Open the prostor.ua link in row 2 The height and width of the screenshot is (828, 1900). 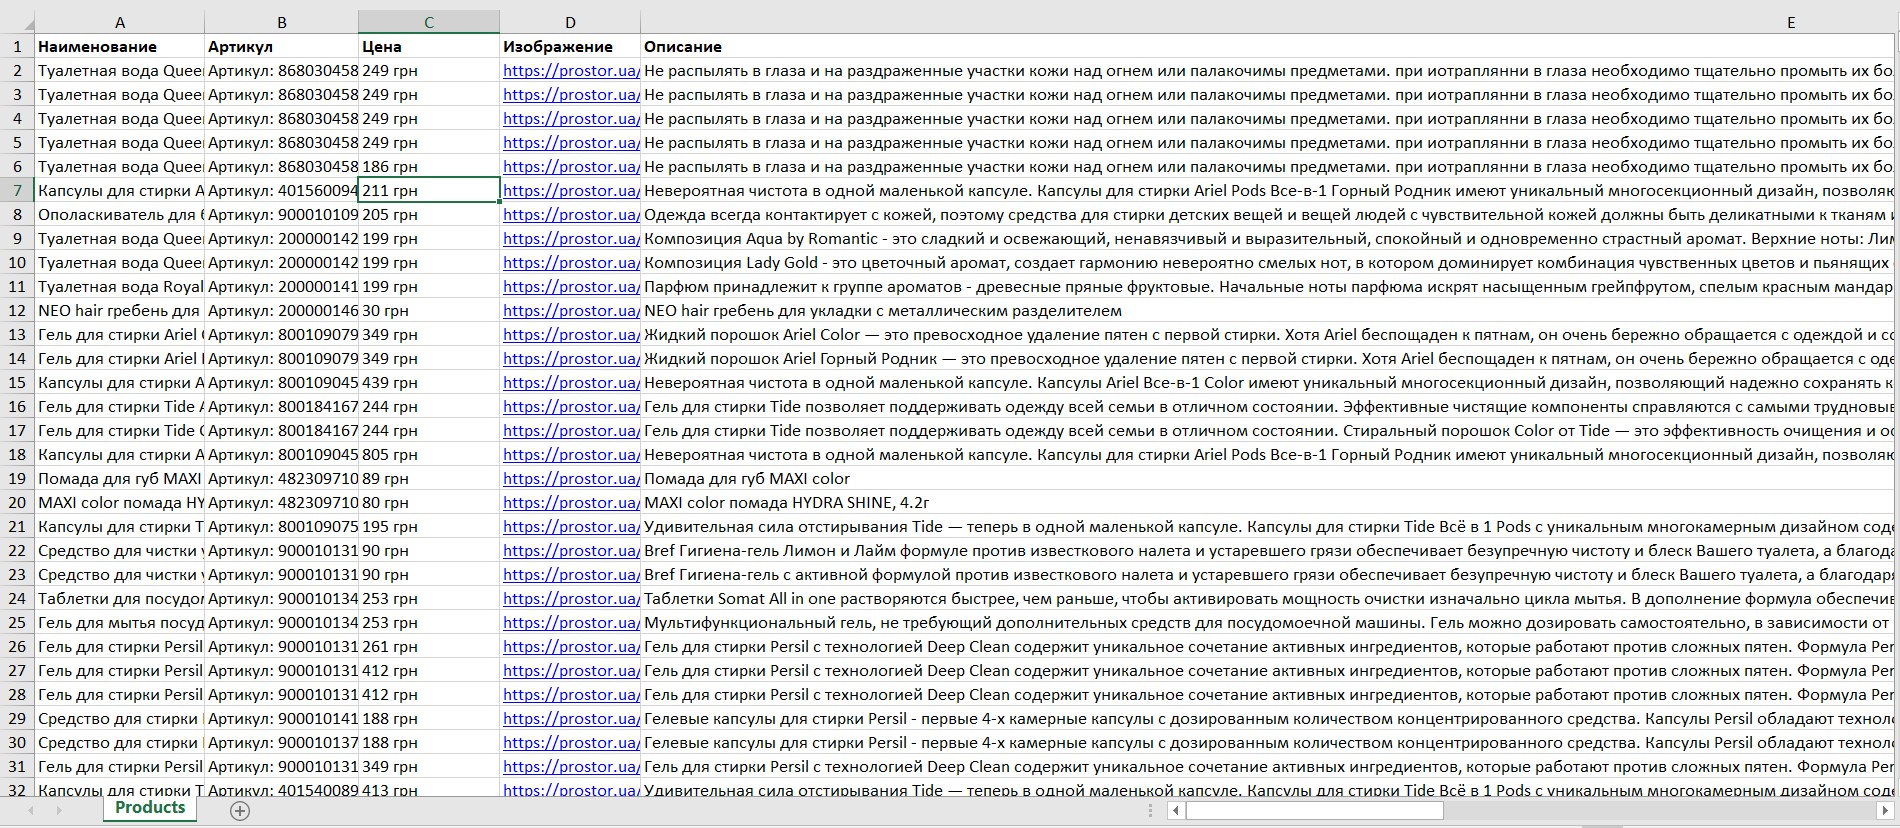pyautogui.click(x=570, y=70)
